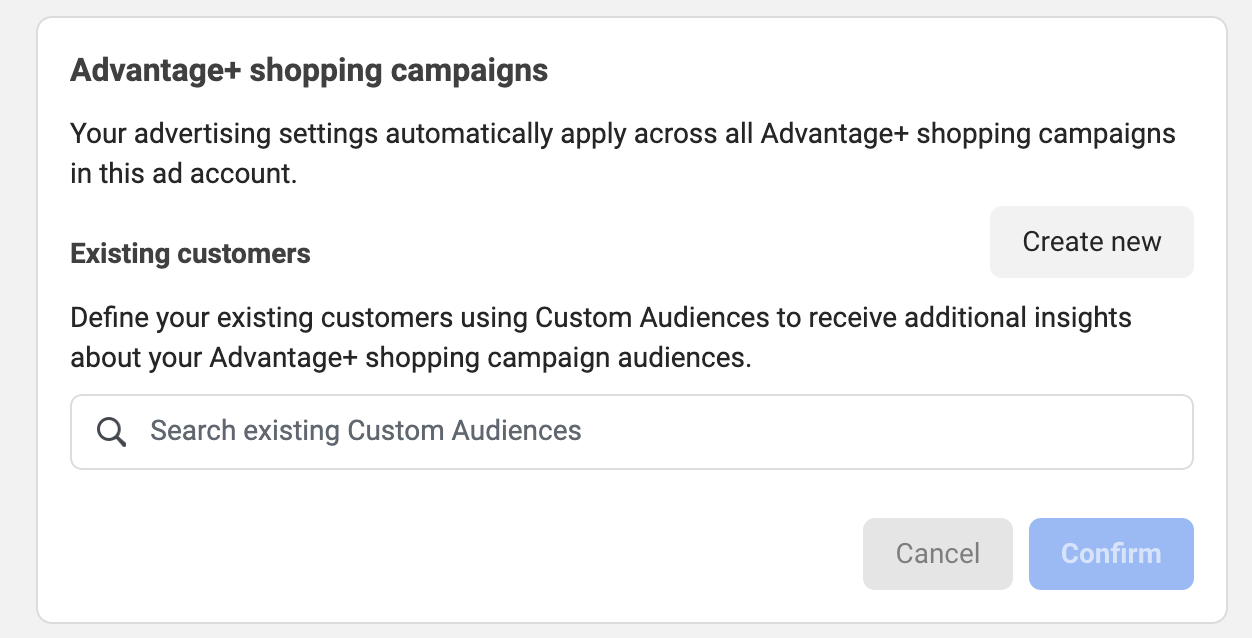Screen dimensions: 1252x638
Task: Click the Create new button
Action: pos(1092,242)
